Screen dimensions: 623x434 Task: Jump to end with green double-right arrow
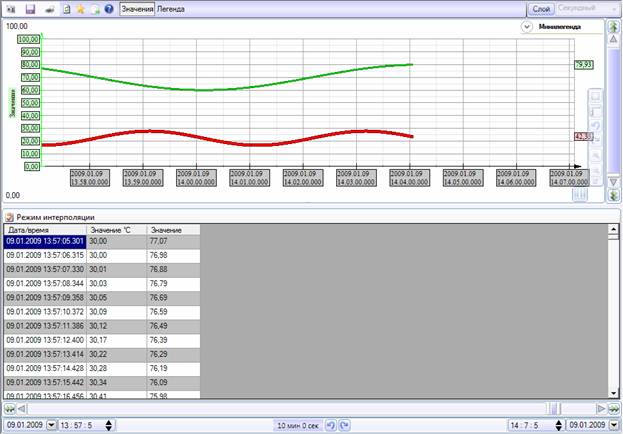click(x=614, y=409)
